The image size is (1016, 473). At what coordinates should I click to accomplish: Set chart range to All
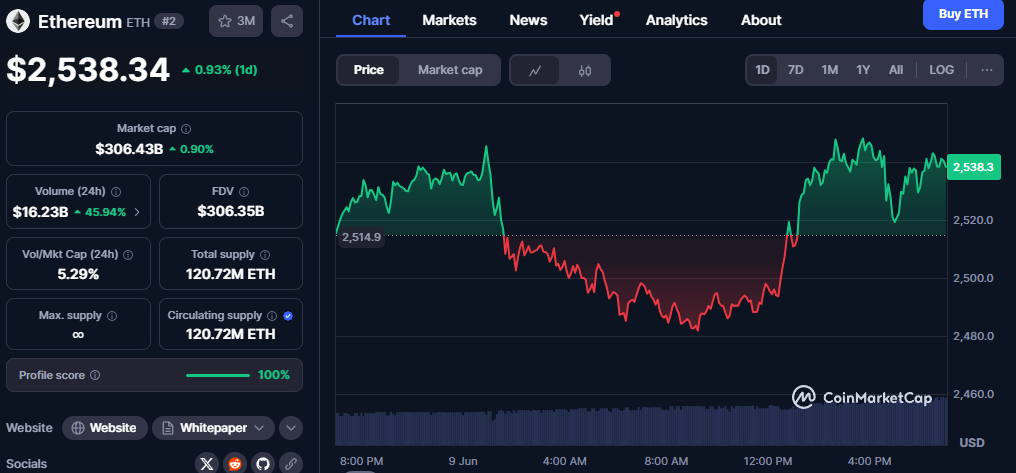[x=896, y=70]
